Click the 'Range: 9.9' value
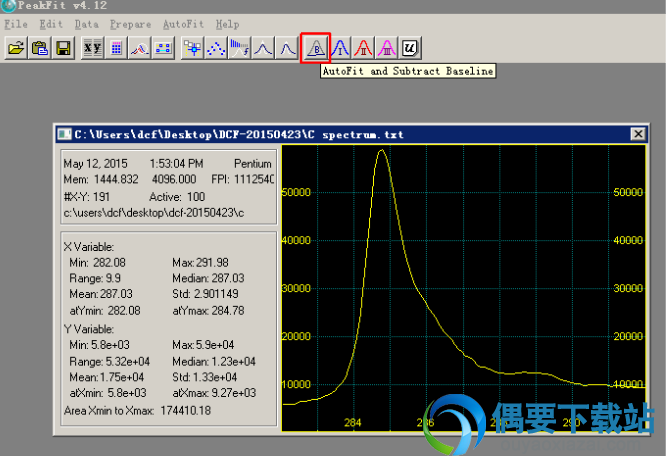Viewport: 666px width, 456px height. pyautogui.click(x=95, y=279)
